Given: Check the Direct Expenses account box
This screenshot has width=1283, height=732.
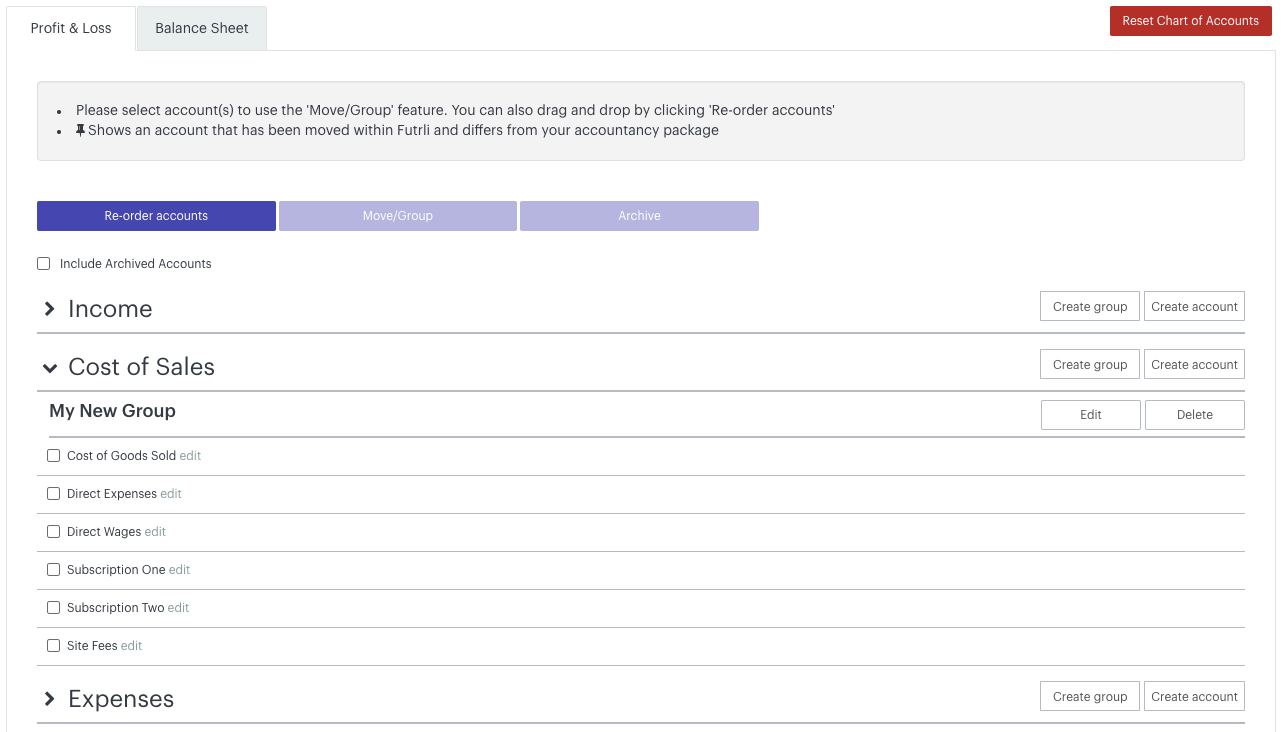Looking at the screenshot, I should tap(54, 494).
